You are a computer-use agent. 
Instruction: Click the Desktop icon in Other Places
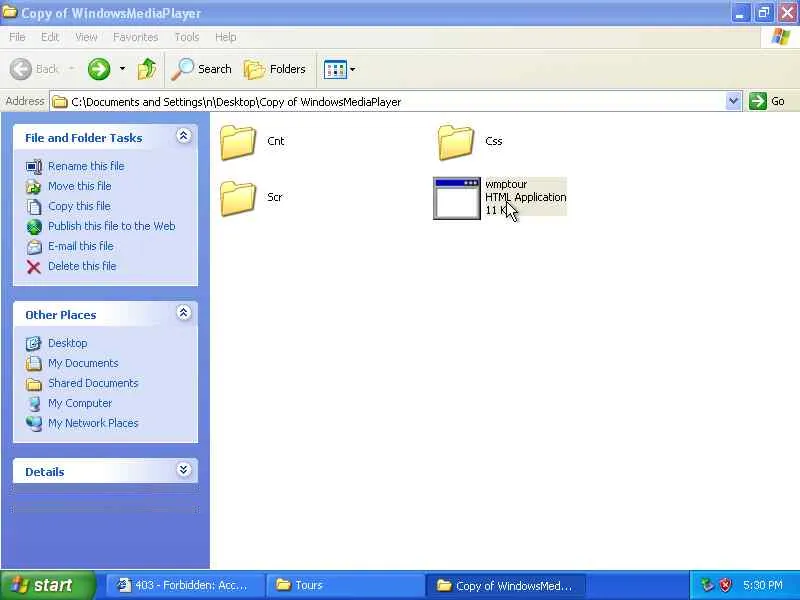pyautogui.click(x=34, y=343)
